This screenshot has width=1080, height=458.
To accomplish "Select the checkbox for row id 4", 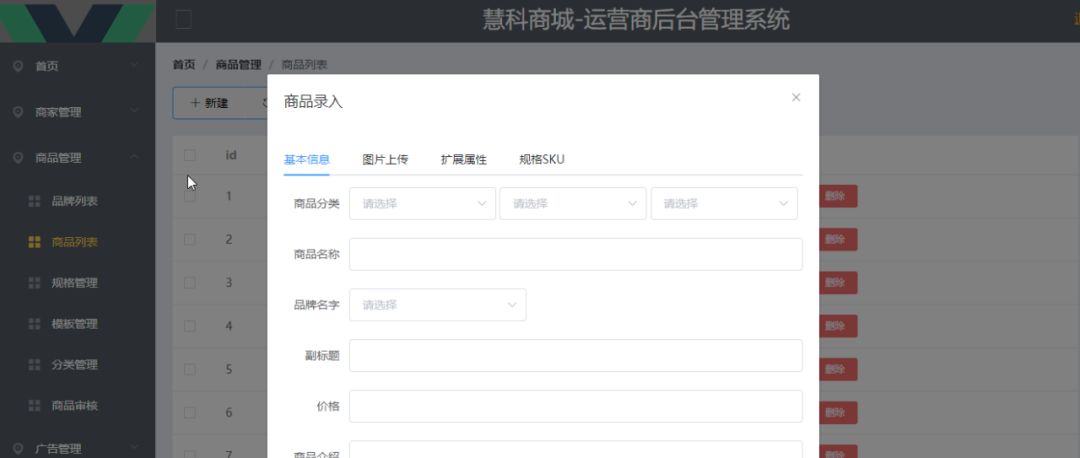I will point(190,326).
